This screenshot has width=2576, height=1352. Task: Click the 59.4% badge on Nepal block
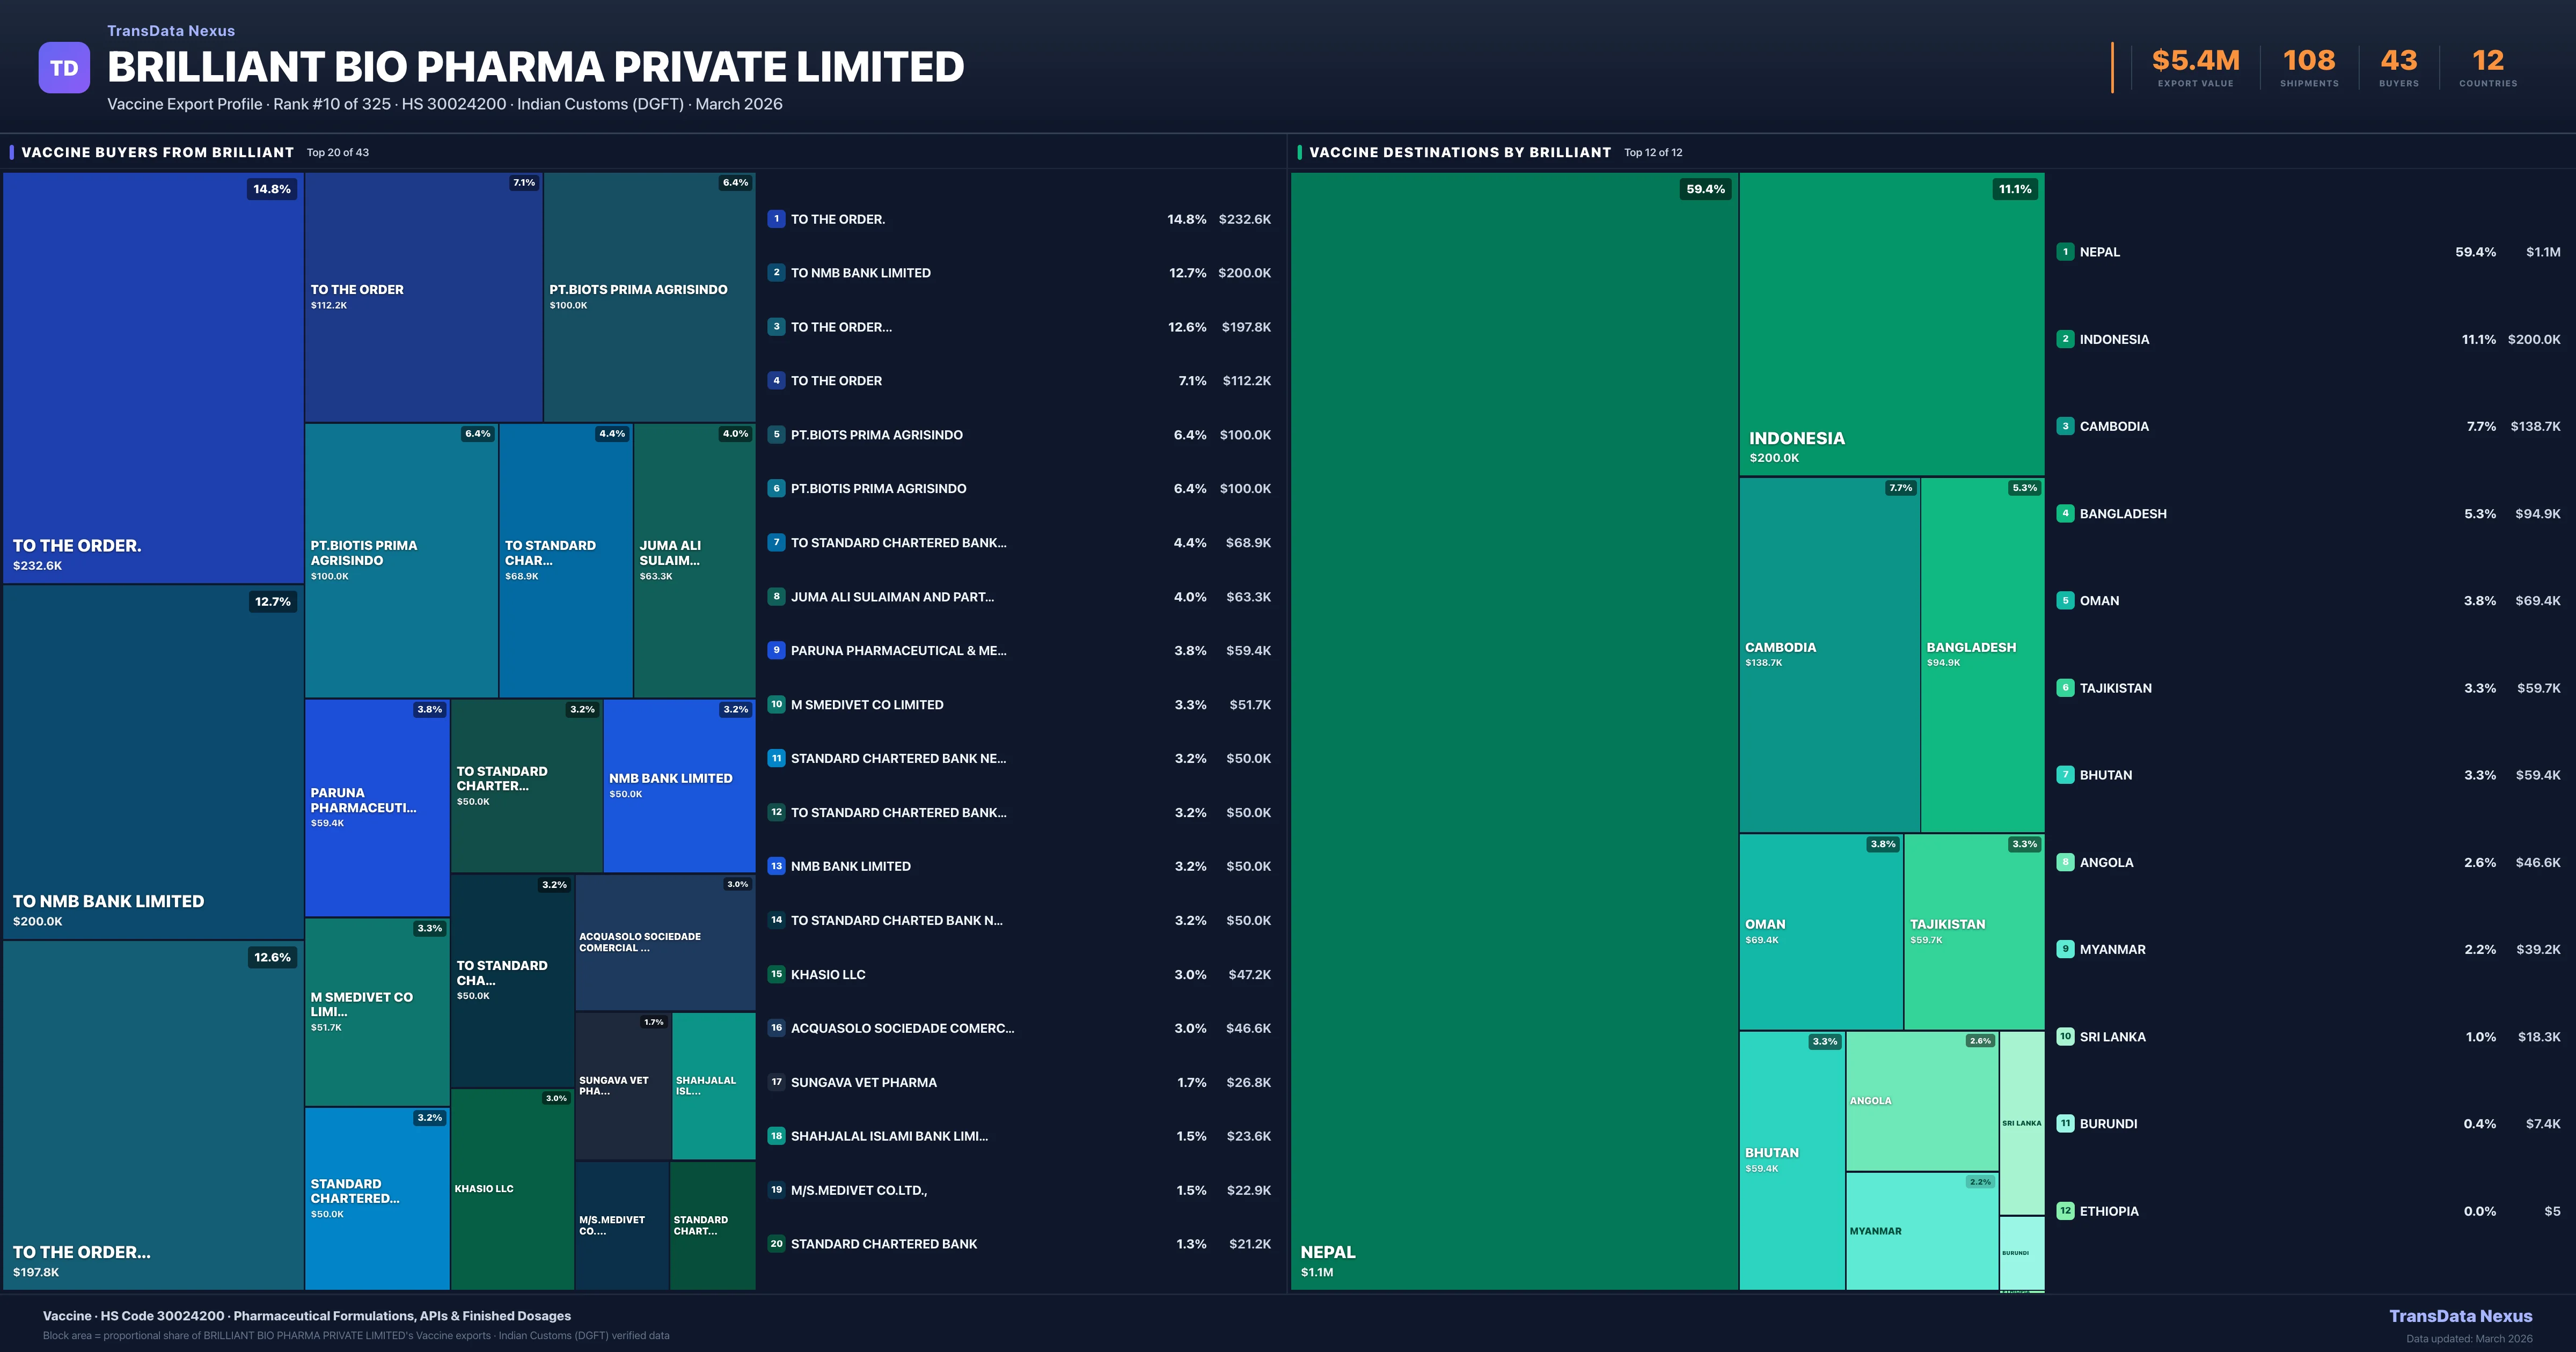[x=1705, y=189]
